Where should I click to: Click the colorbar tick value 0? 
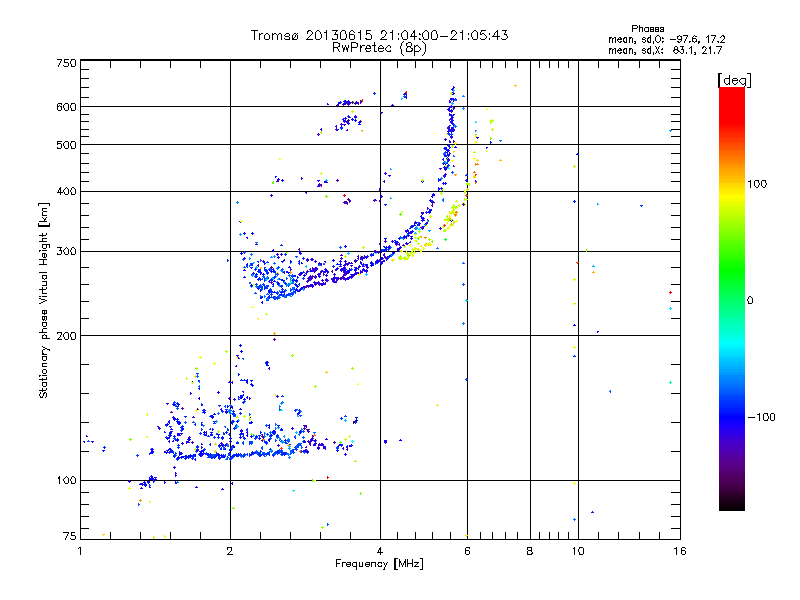(x=750, y=301)
